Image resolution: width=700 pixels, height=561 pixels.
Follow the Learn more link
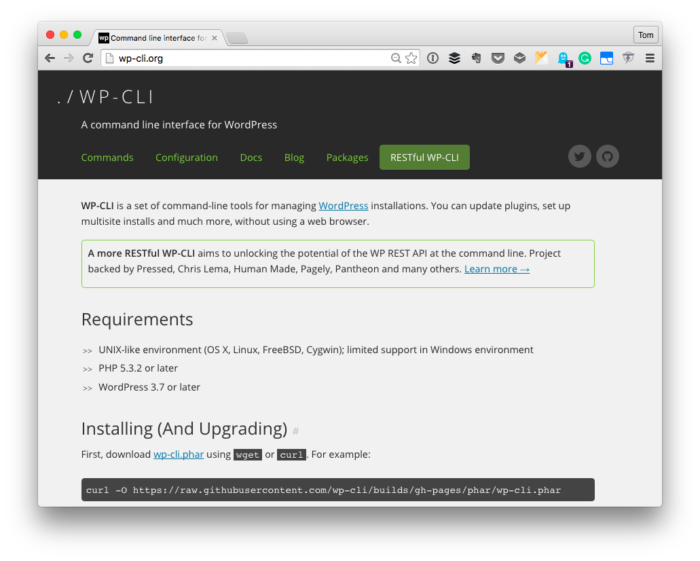(x=497, y=269)
